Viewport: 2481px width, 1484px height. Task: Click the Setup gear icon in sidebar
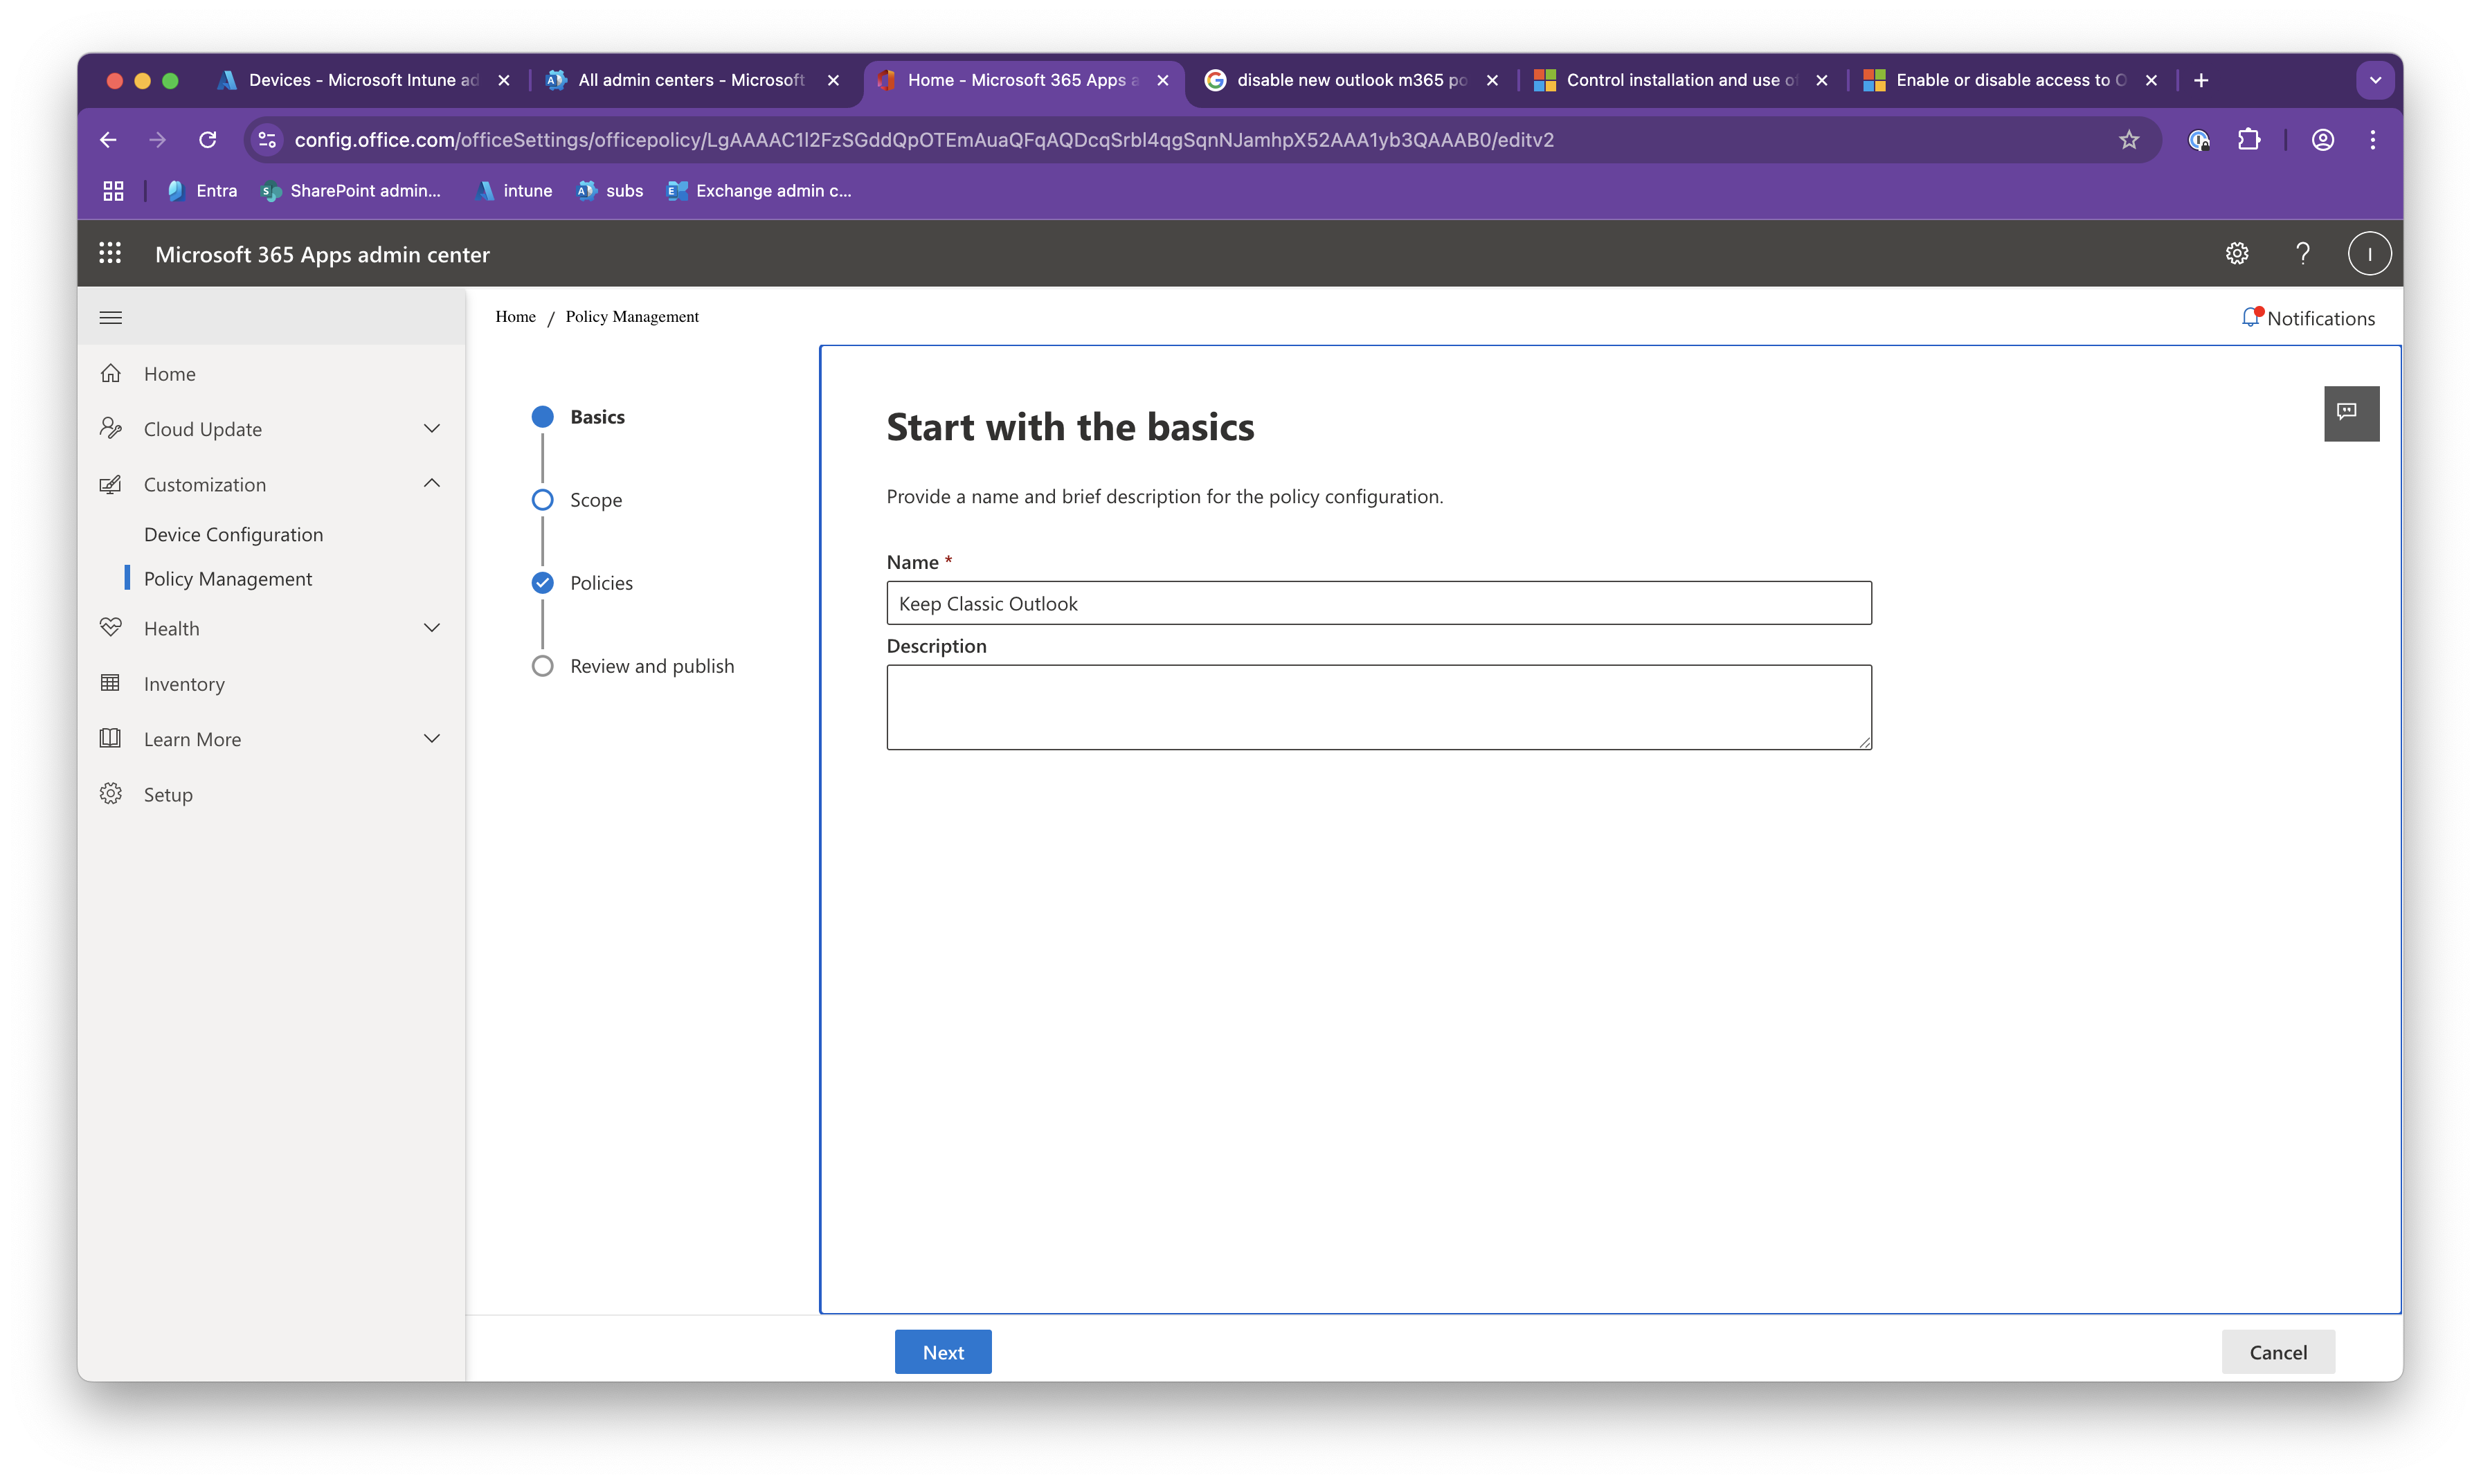point(111,794)
